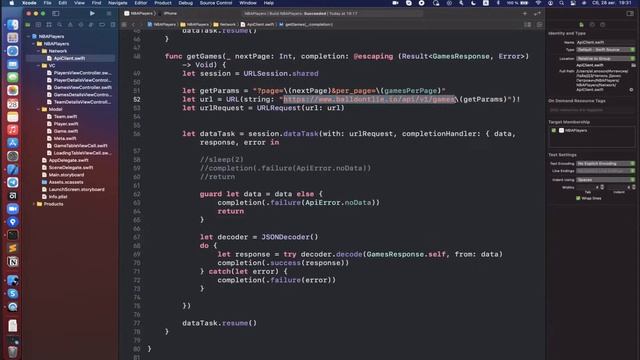Open the Editor menu
The height and width of the screenshot is (360, 640).
(x=141, y=3)
